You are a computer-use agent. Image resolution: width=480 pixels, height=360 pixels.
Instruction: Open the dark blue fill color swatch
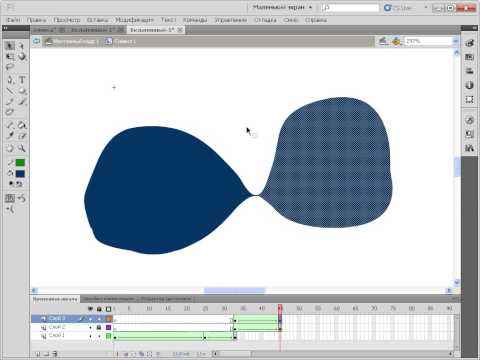pos(20,174)
